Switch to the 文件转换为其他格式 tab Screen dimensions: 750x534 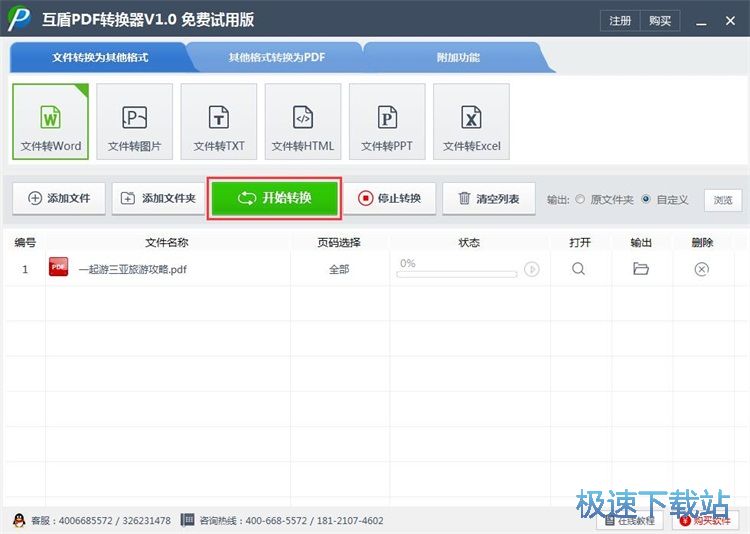coord(100,57)
